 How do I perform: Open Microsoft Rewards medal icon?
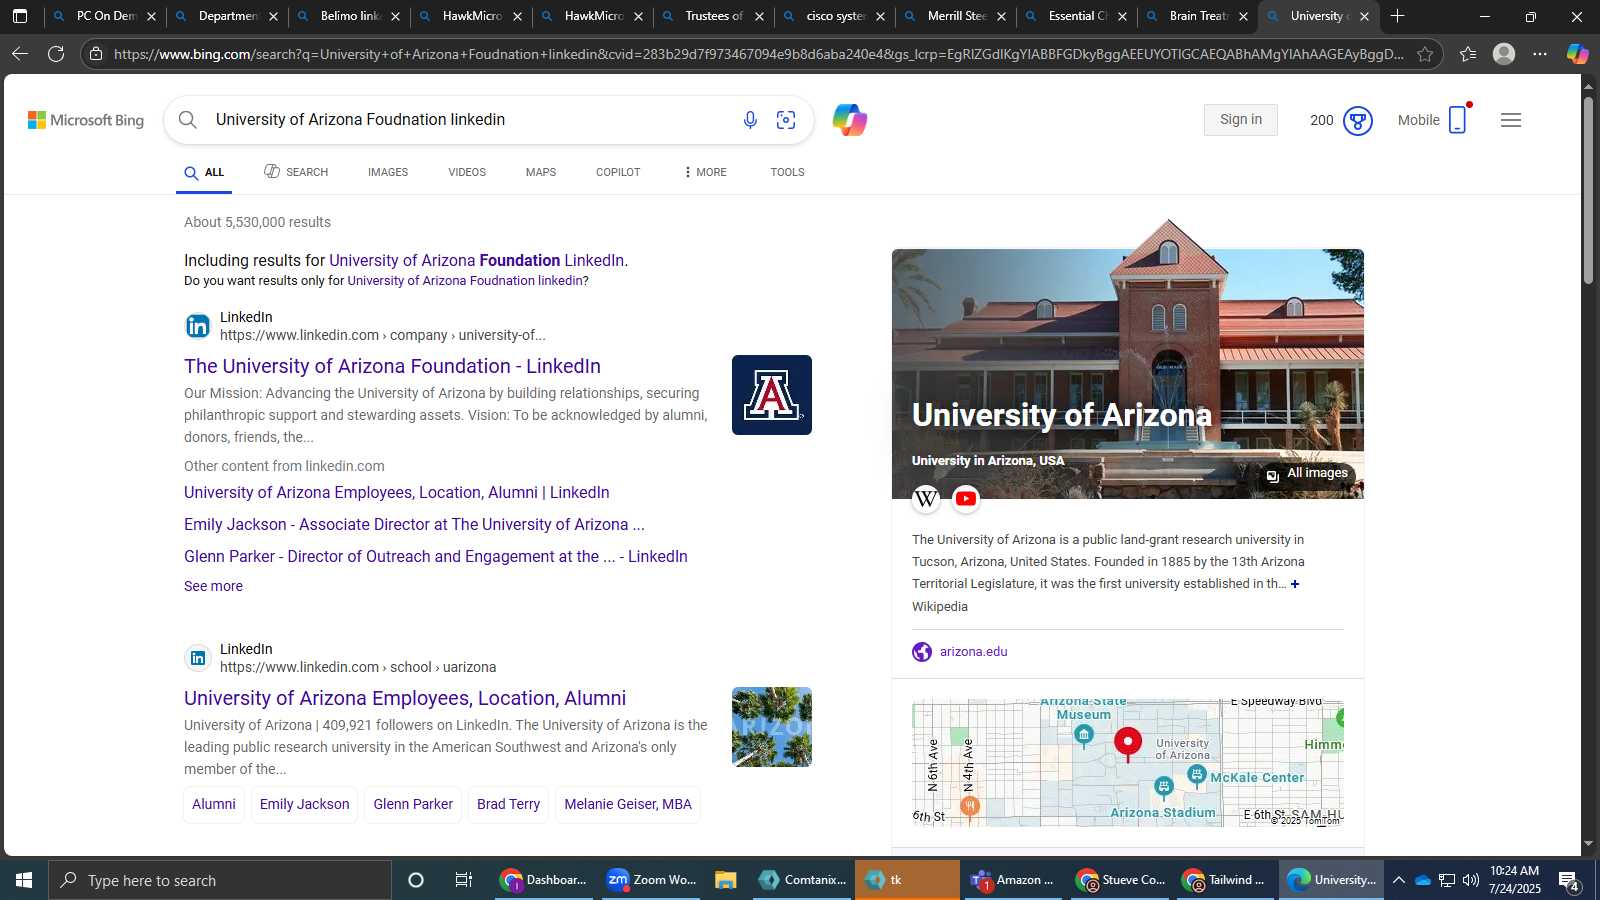pos(1358,121)
